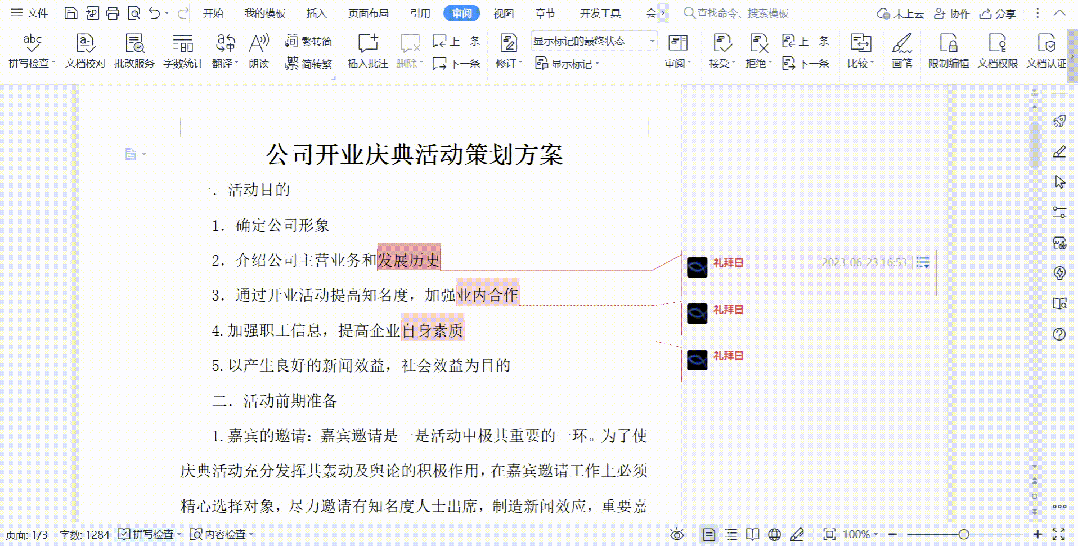Image resolution: width=1078 pixels, height=546 pixels.
Task: Open 文档权限 document permissions
Action: tap(998, 52)
